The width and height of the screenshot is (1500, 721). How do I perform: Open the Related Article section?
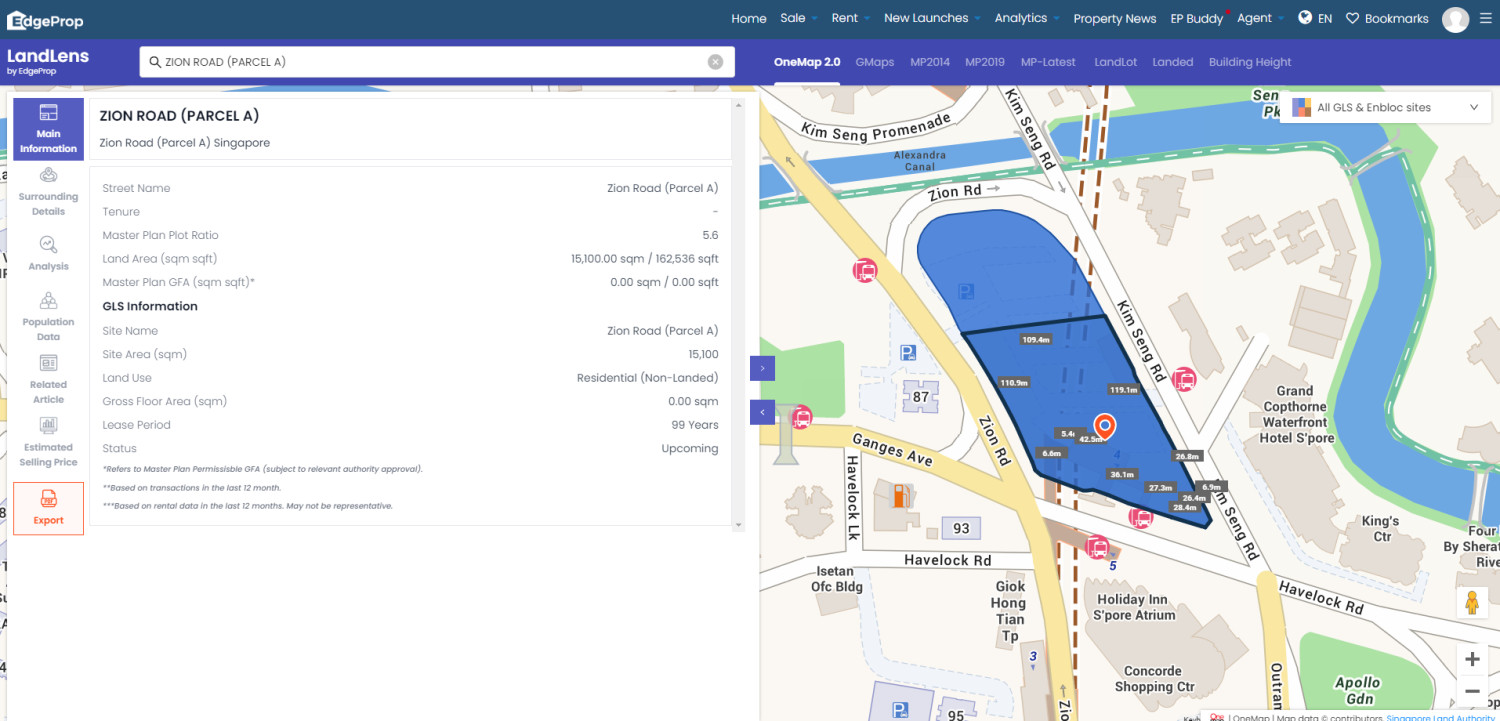pyautogui.click(x=48, y=379)
